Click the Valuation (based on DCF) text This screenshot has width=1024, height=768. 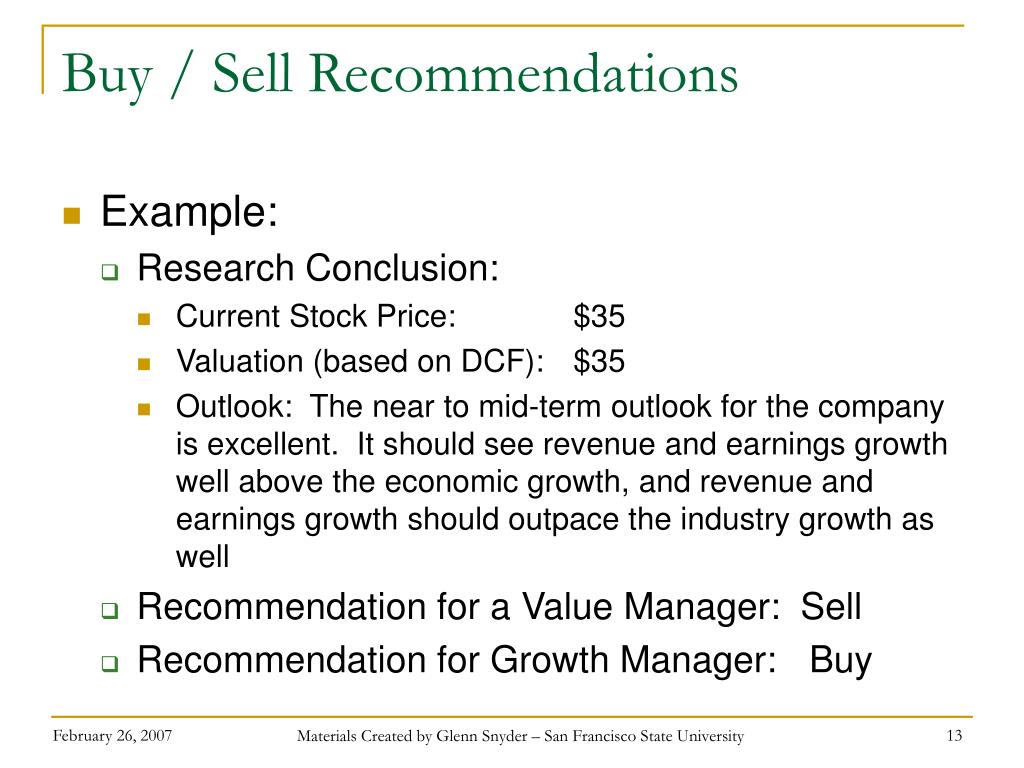[360, 362]
